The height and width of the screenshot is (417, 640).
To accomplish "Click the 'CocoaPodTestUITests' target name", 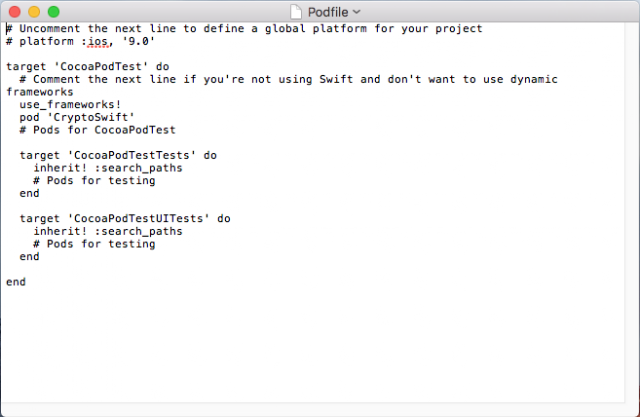I will coord(138,218).
